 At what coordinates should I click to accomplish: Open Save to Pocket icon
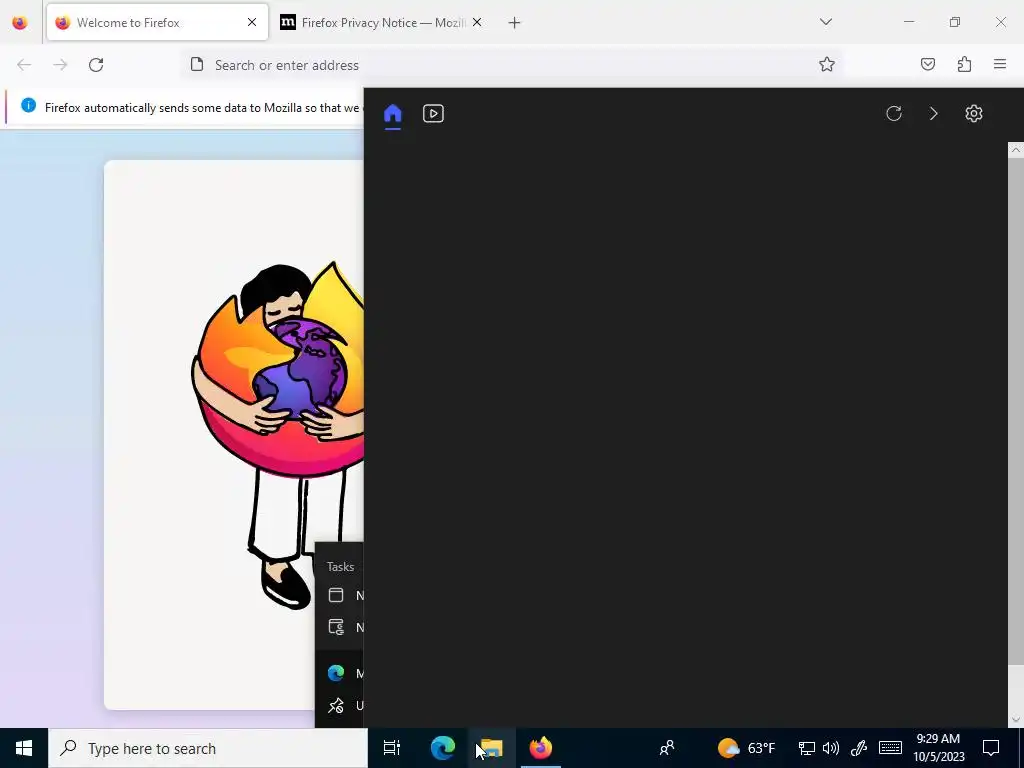click(x=927, y=64)
